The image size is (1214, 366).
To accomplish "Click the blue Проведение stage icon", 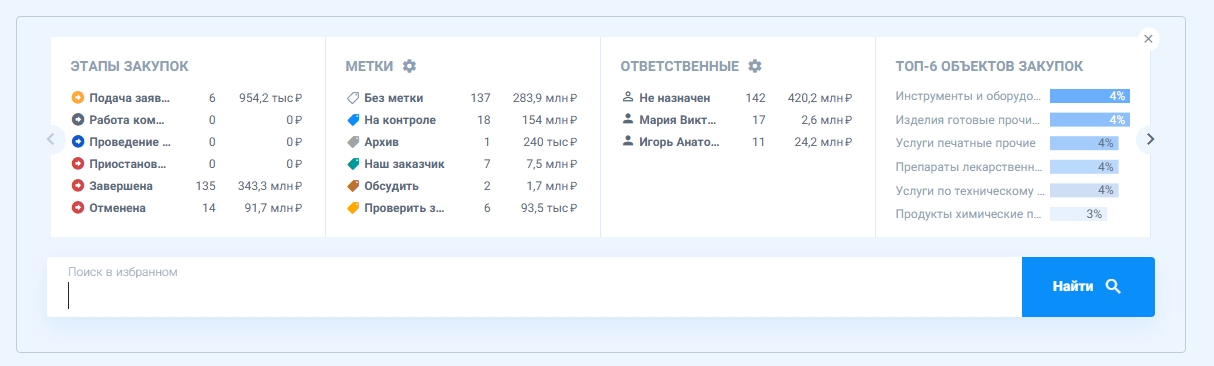I will click(78, 142).
